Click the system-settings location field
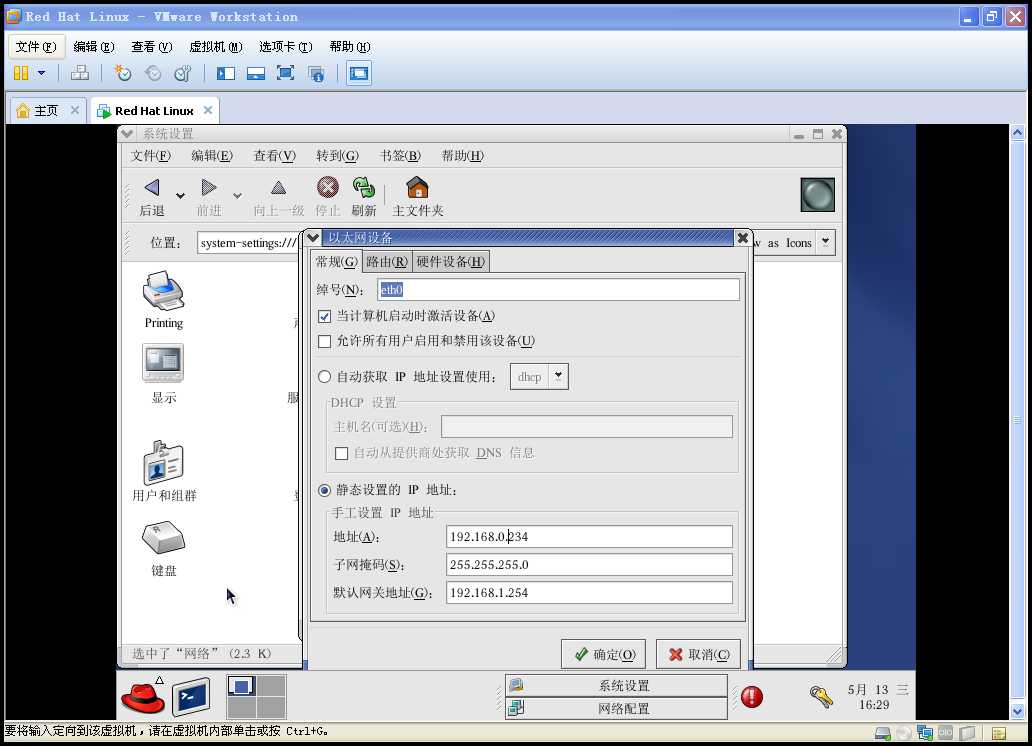1032x746 pixels. pyautogui.click(x=249, y=243)
